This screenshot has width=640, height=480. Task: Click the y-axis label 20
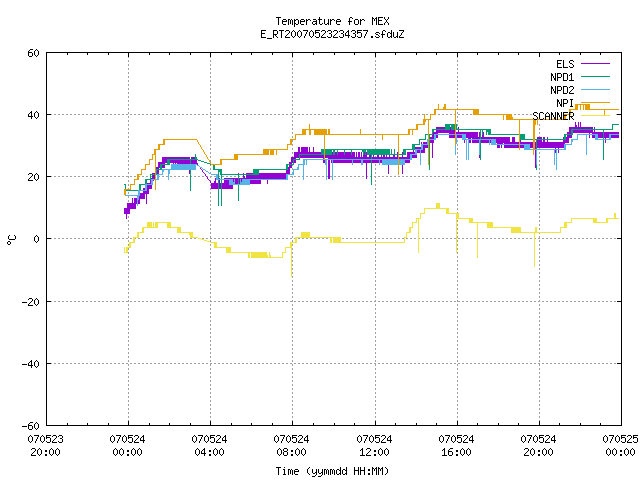[x=33, y=177]
